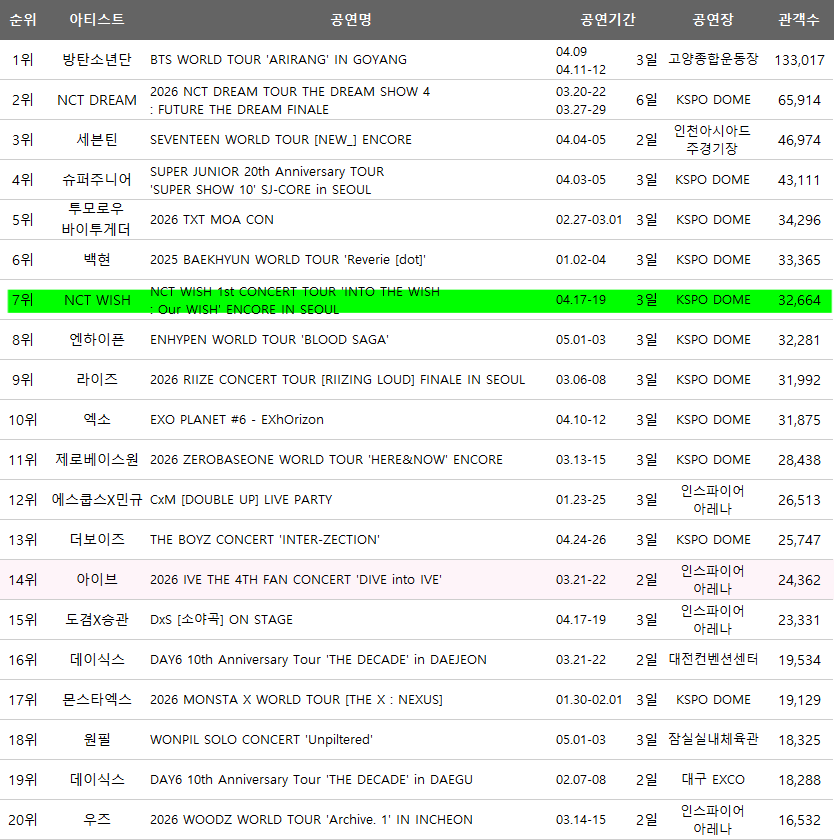Screen dimensions: 834x840
Task: Click date range 03.06-08
Action: click(x=581, y=380)
